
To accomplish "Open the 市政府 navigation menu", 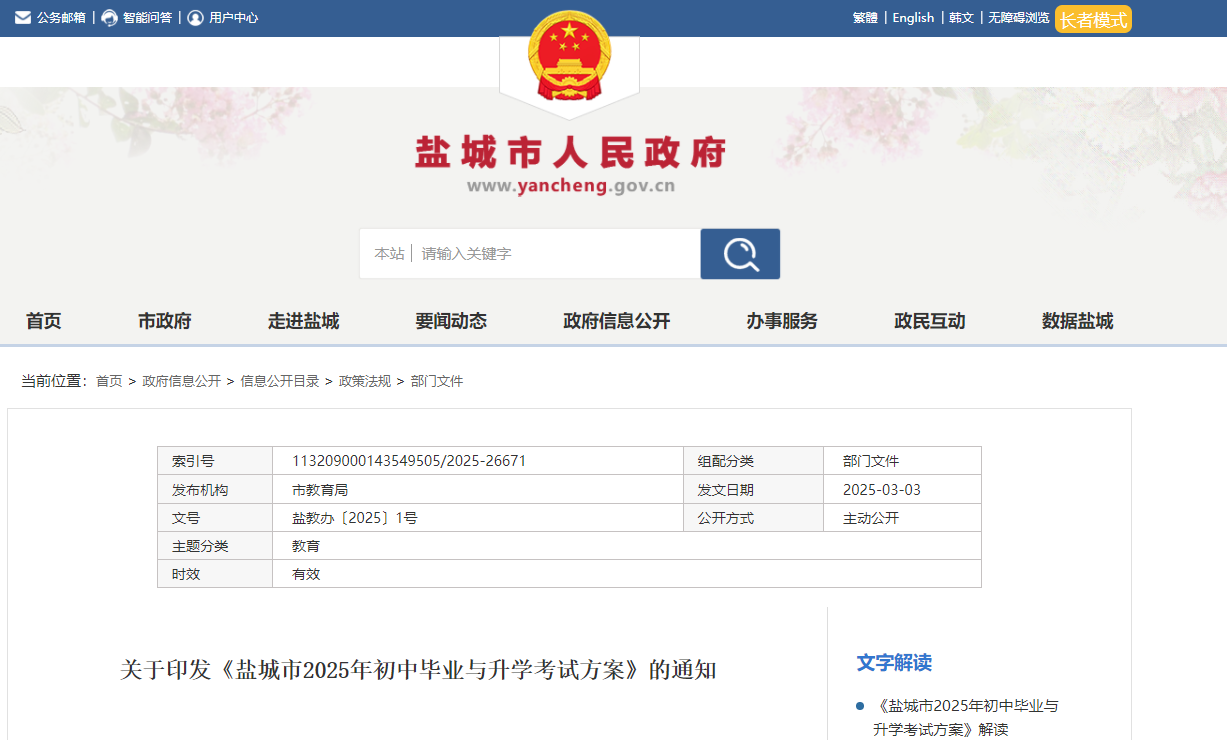I will (x=165, y=321).
